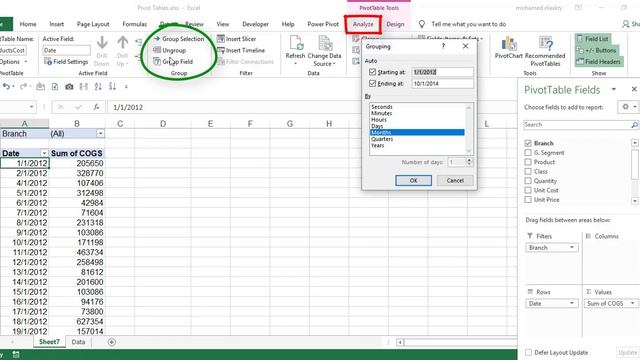
Task: Click the Drill Up arrow icon
Action: pyautogui.click(x=122, y=43)
